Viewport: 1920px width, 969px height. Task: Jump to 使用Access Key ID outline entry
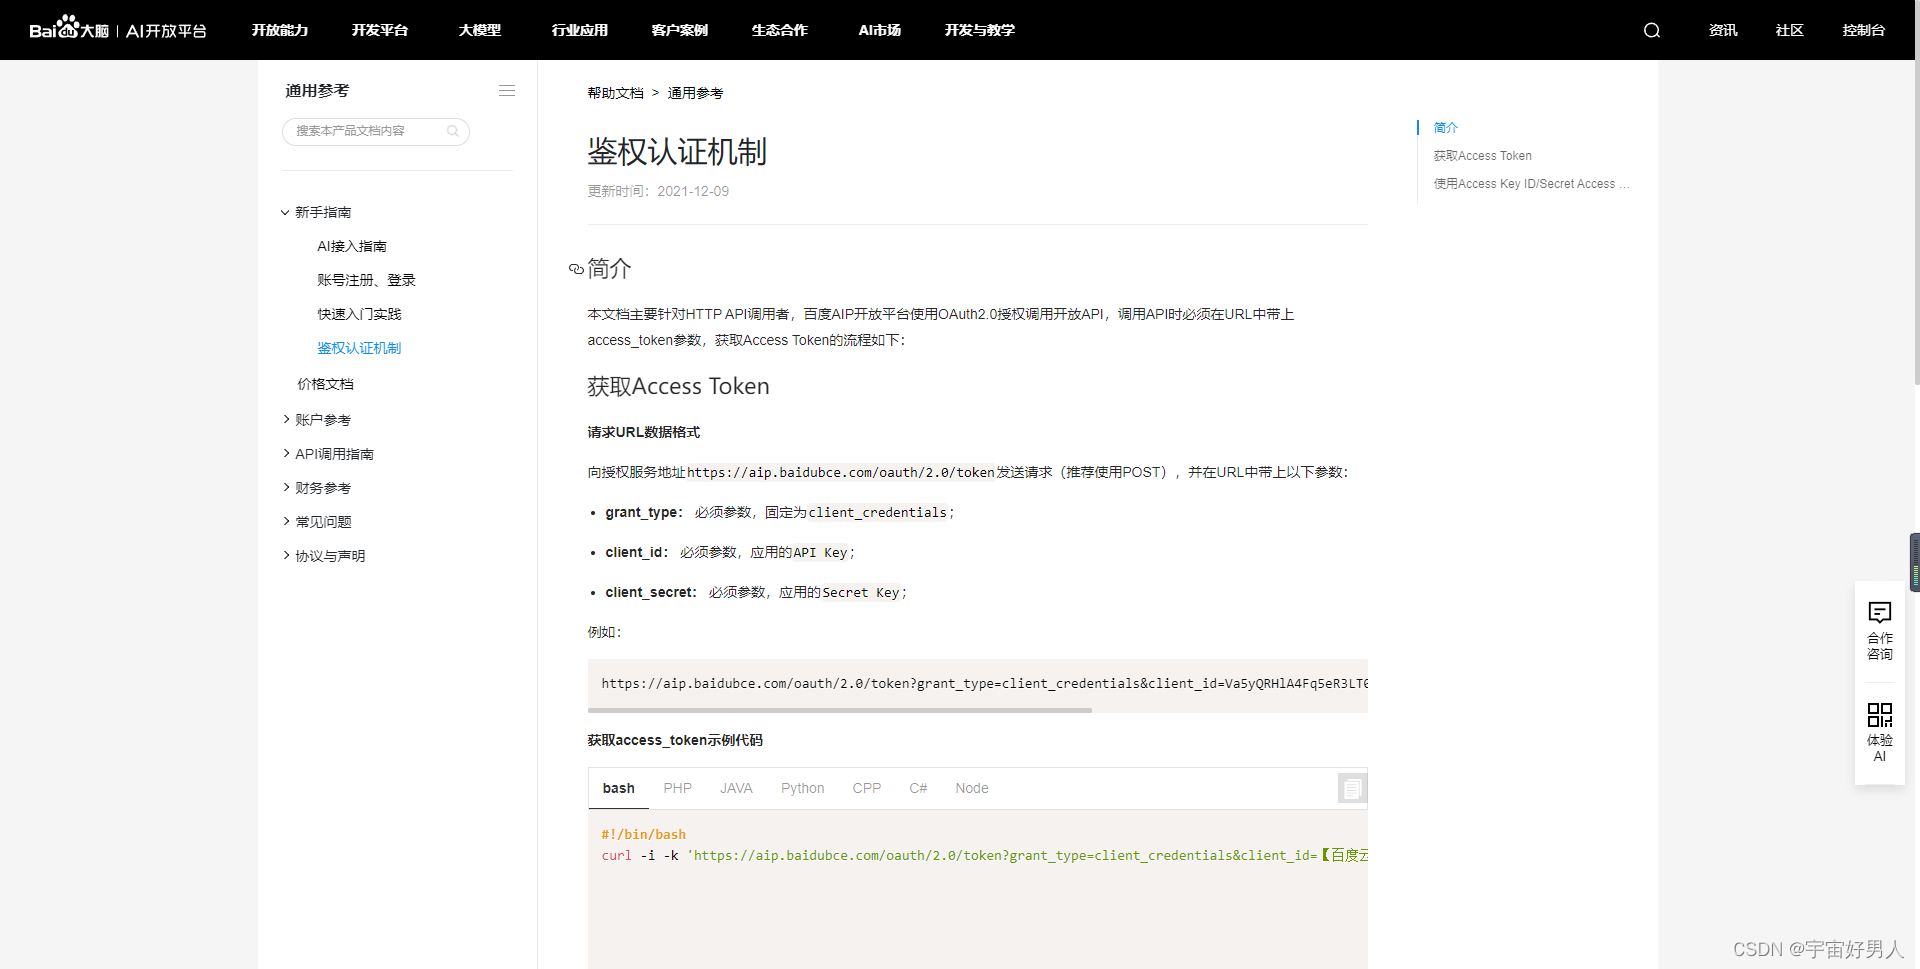1531,184
